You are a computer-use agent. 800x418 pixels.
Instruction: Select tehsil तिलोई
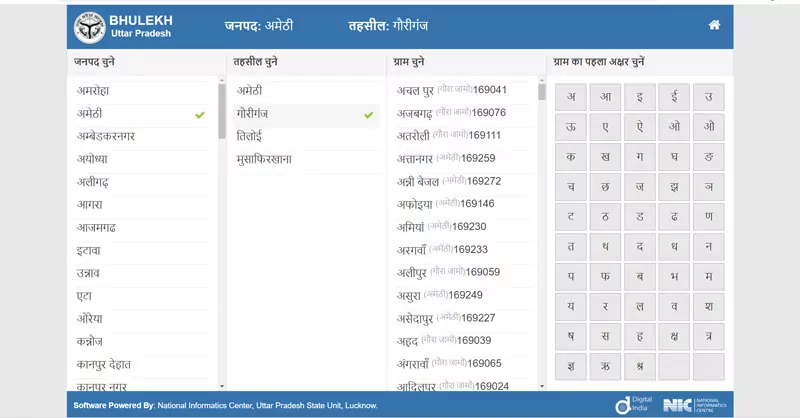(x=307, y=136)
